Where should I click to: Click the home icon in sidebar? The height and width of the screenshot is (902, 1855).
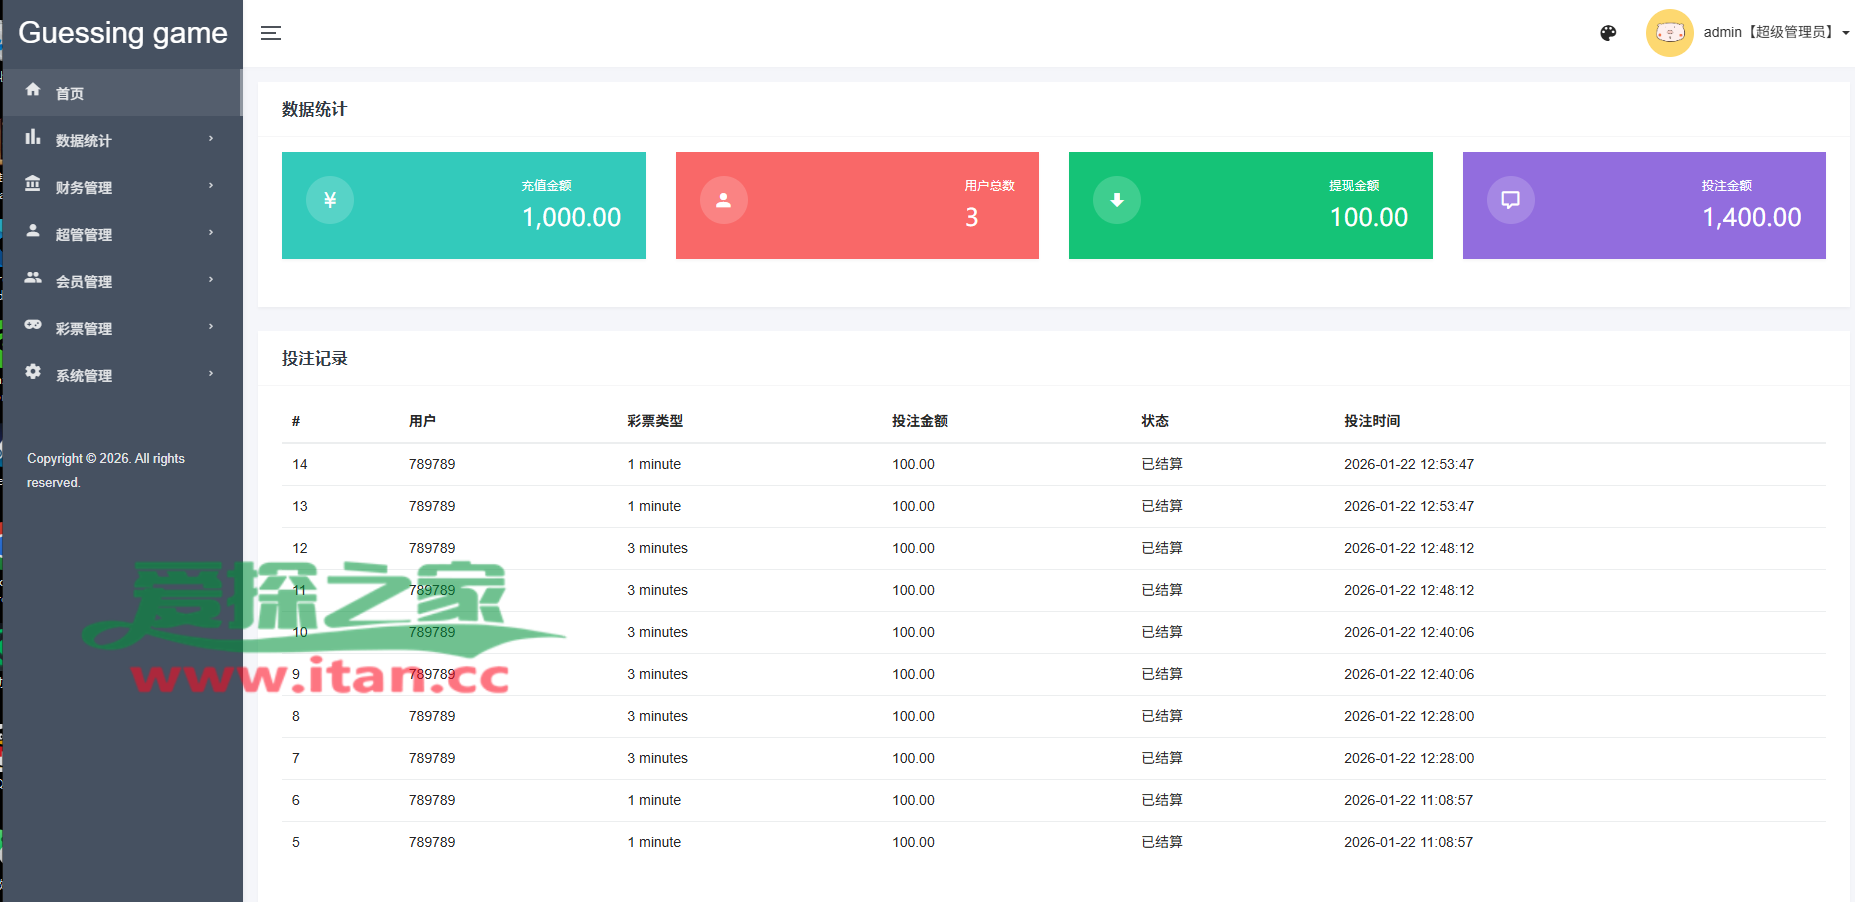tap(33, 90)
